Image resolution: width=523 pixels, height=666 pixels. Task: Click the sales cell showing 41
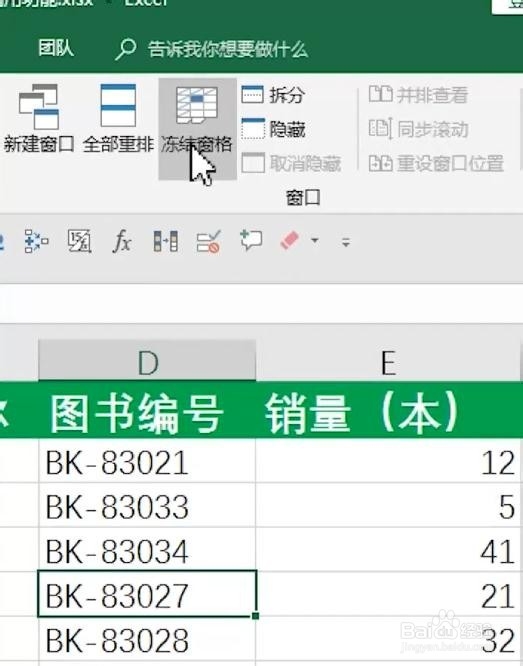[388, 550]
